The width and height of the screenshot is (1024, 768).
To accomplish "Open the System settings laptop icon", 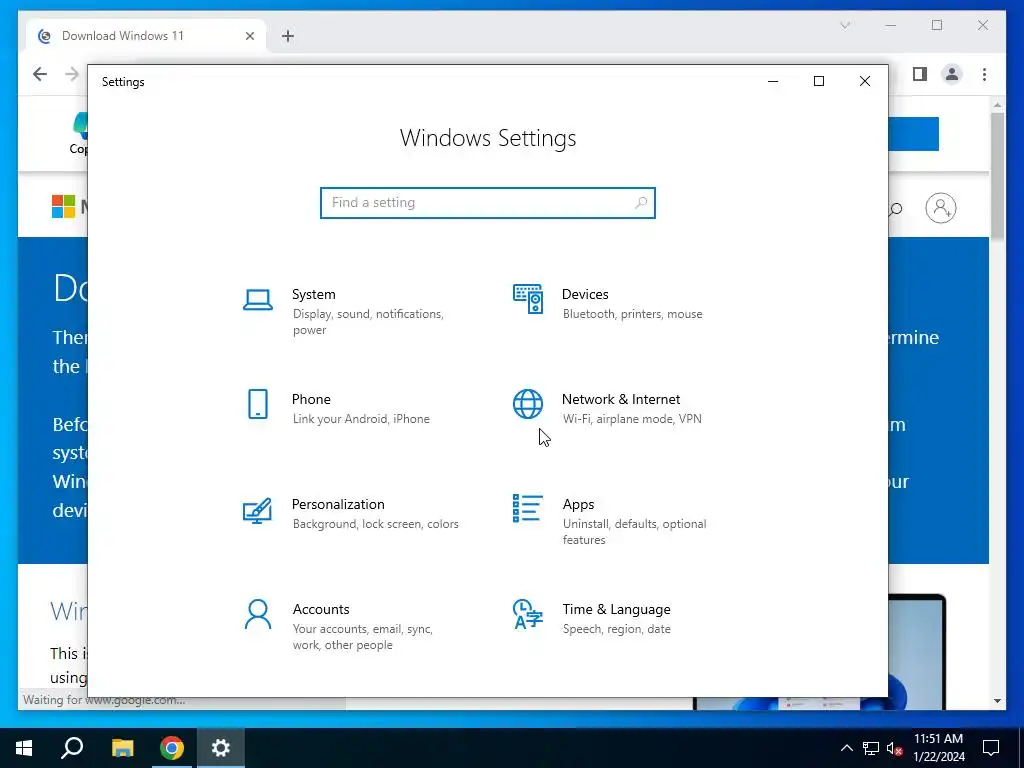I will coord(258,300).
